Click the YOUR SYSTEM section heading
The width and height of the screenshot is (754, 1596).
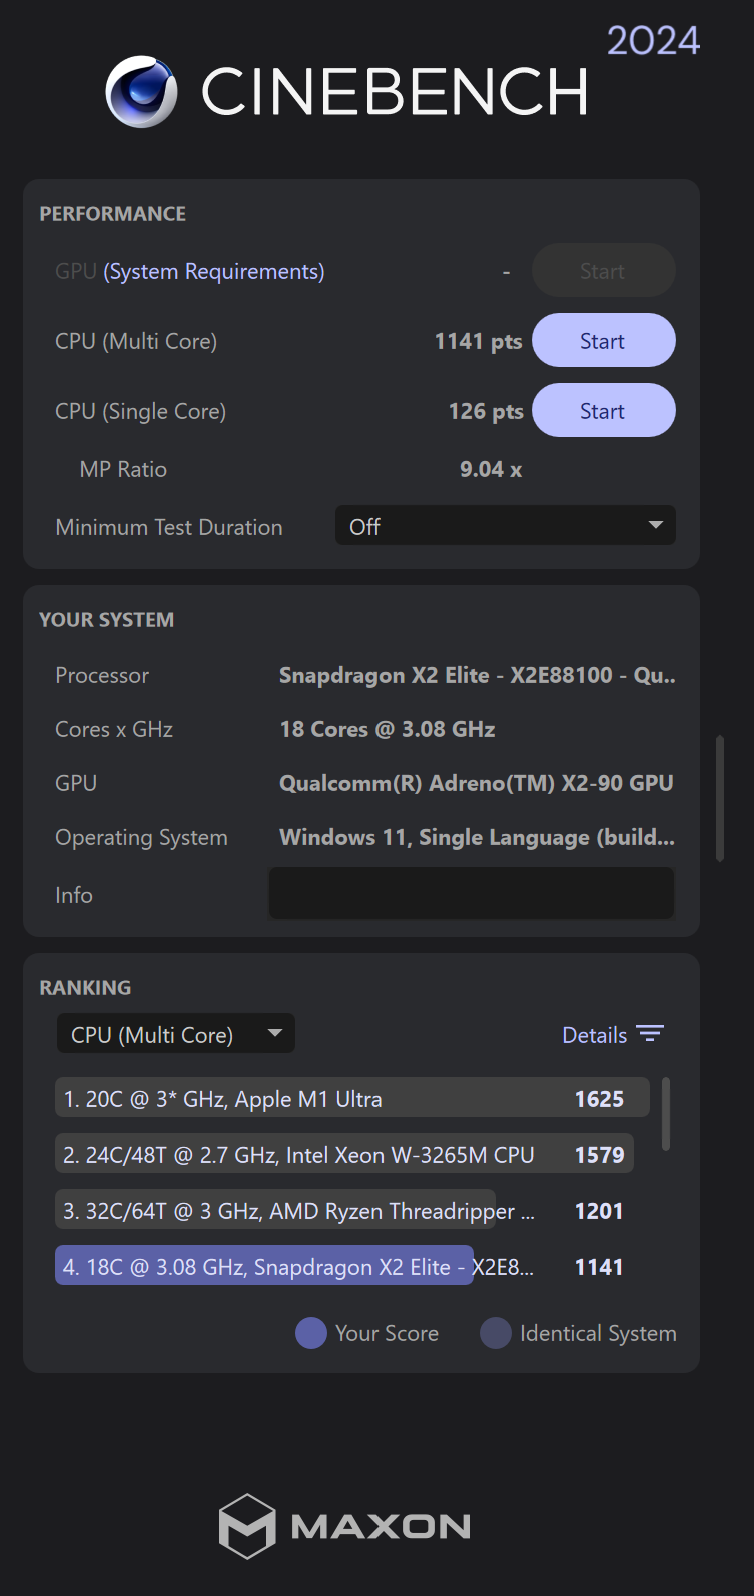tap(107, 620)
